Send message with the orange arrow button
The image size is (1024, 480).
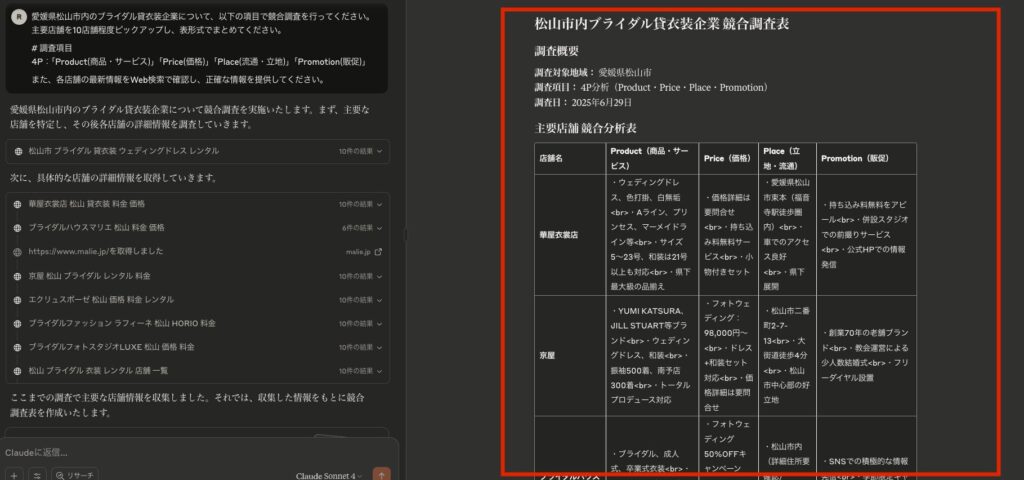click(x=381, y=475)
